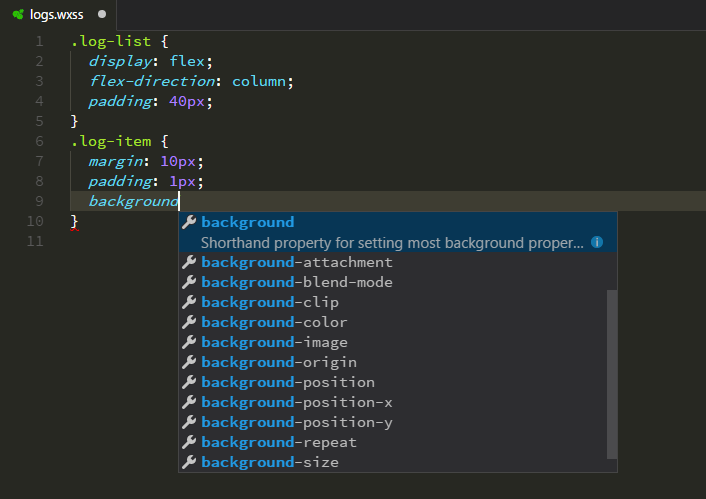
Task: Click wrench icon beside background-blend-mode
Action: point(189,281)
